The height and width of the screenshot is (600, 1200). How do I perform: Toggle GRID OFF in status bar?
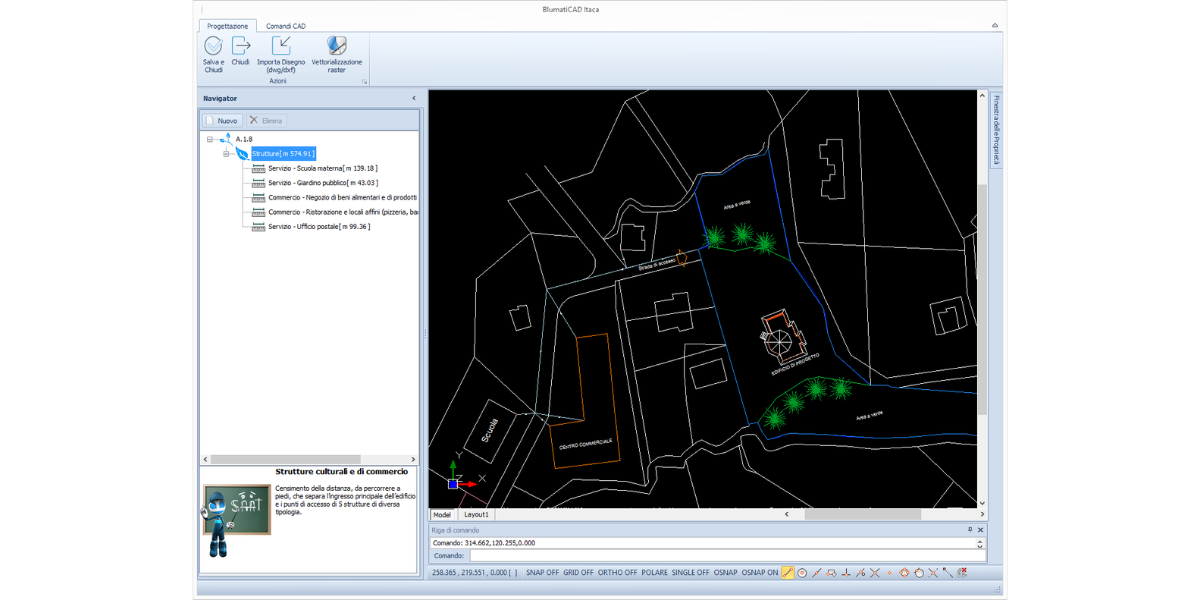(x=578, y=573)
